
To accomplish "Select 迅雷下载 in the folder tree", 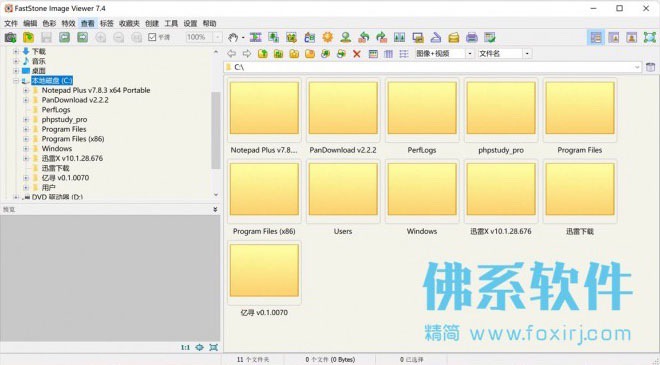I will click(x=56, y=168).
